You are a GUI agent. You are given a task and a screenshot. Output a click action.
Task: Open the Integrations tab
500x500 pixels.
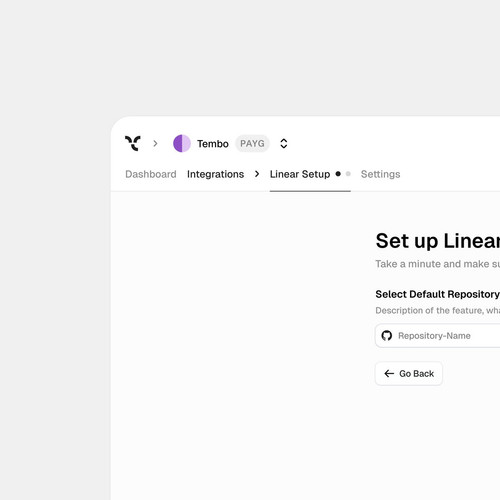click(x=215, y=174)
